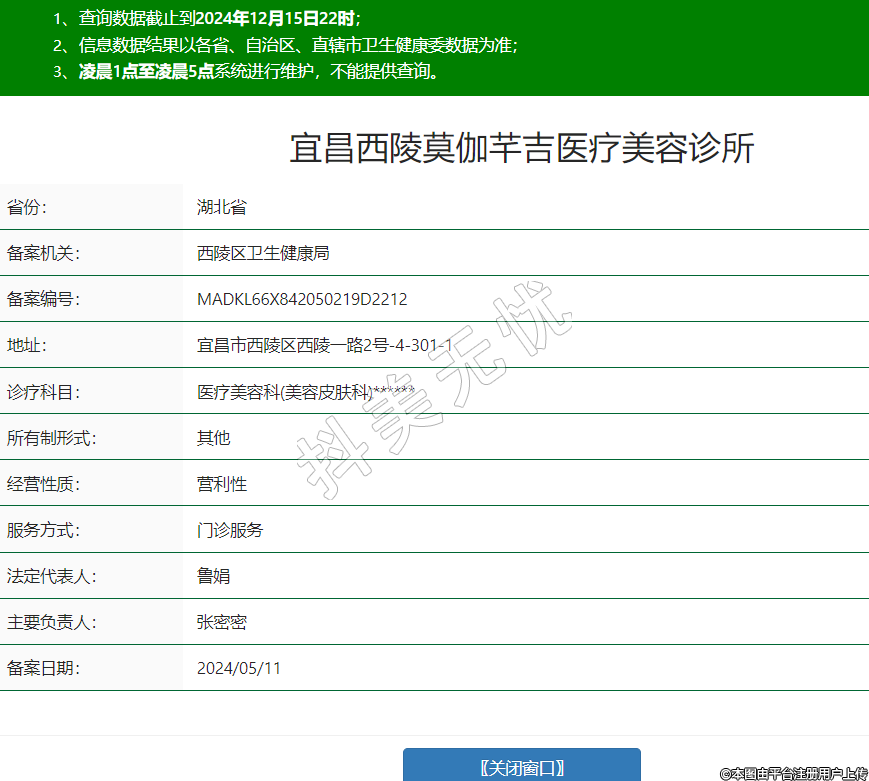Click the 主要负责人 name 张密密

click(221, 622)
